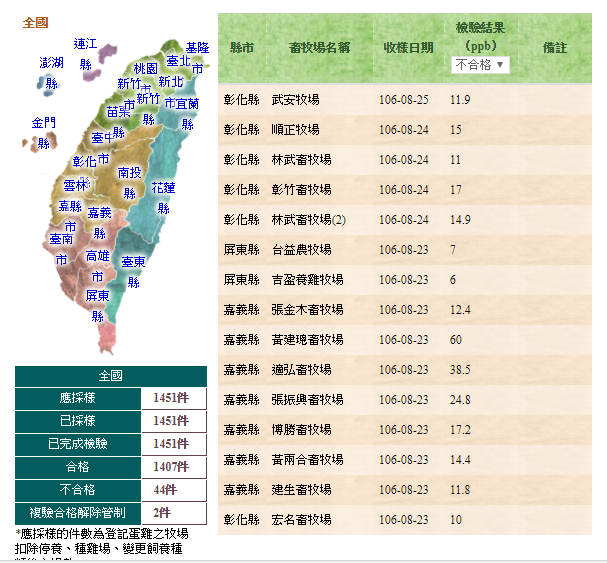
Task: Select 連江 county on the map
Action: click(x=85, y=54)
